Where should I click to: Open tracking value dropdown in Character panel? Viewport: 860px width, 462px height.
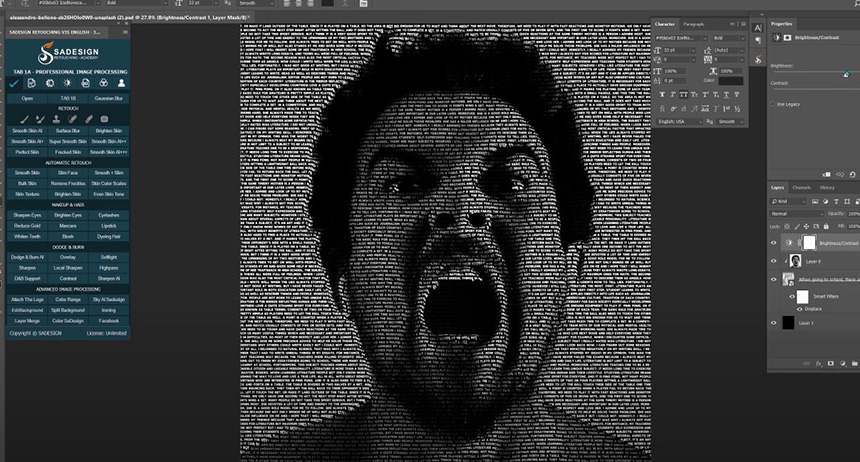tap(742, 60)
